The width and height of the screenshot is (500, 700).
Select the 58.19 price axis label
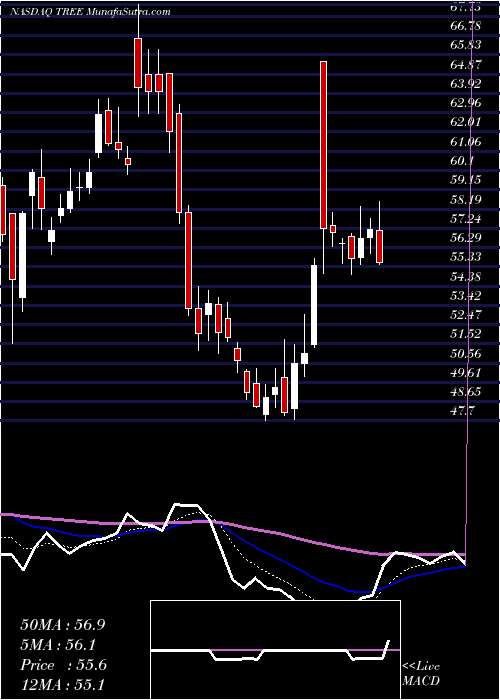tap(466, 199)
